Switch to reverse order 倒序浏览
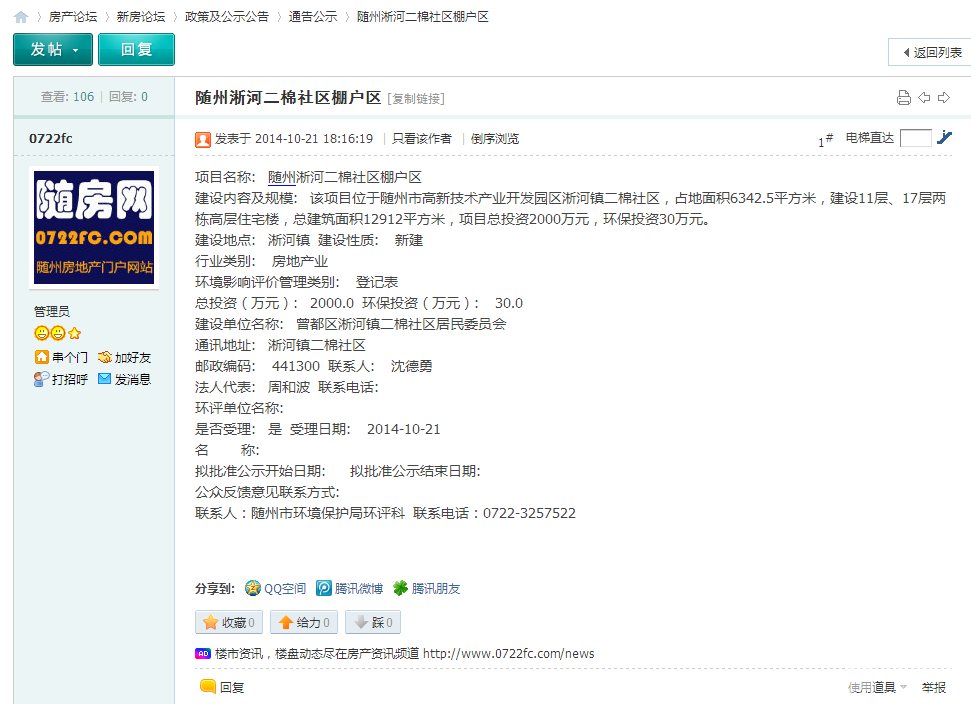The height and width of the screenshot is (704, 971). click(x=494, y=139)
